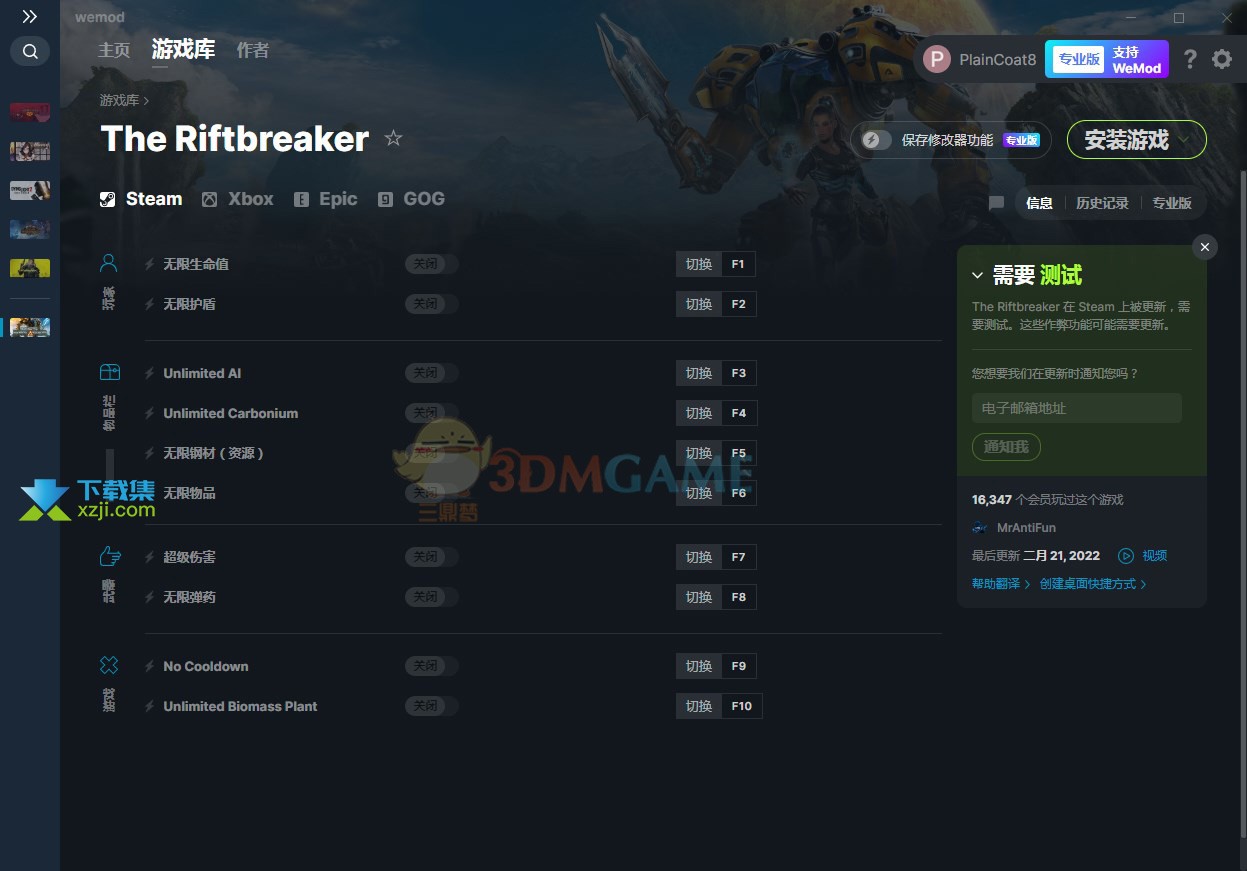Viewport: 1247px width, 871px height.
Task: Click the PlainCoat8 avatar icon
Action: tap(937, 59)
